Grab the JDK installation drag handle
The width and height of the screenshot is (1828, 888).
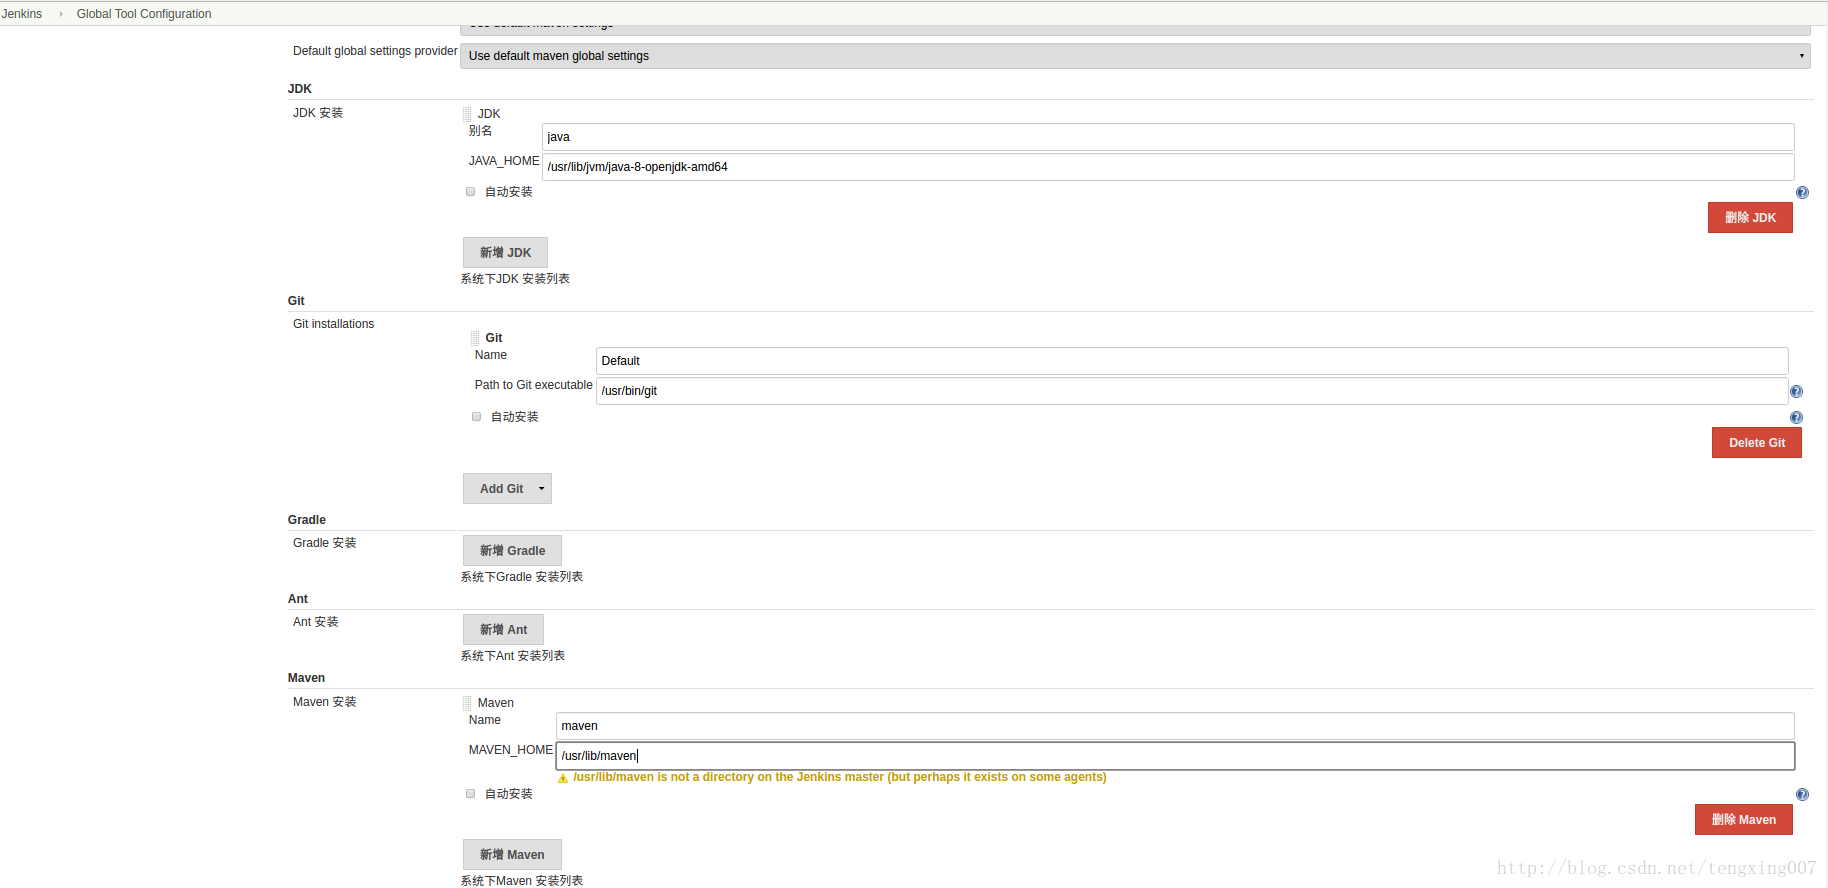[x=467, y=114]
